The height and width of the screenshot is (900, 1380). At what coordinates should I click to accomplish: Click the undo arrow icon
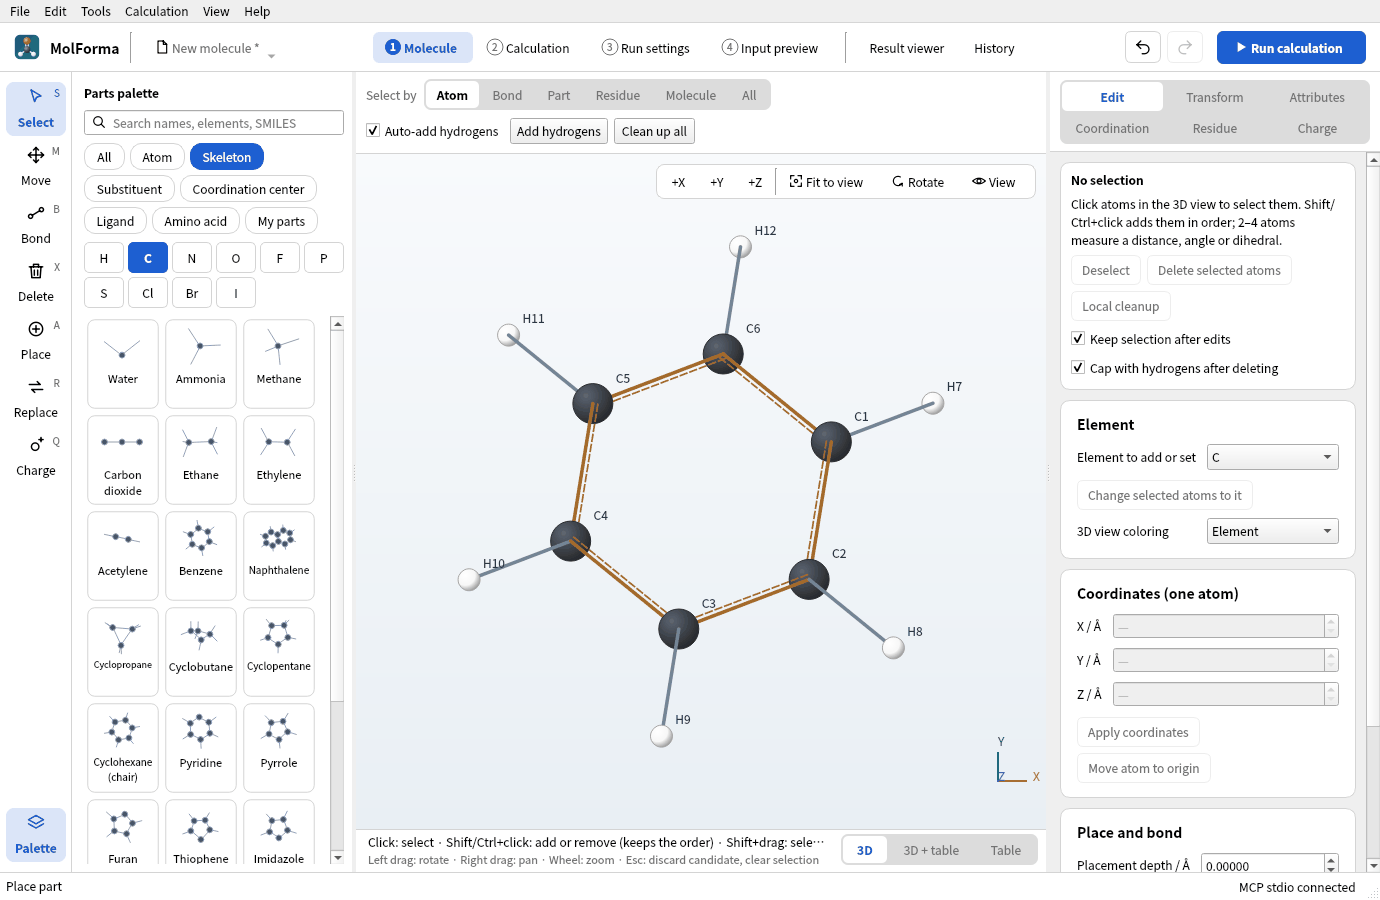coord(1143,48)
